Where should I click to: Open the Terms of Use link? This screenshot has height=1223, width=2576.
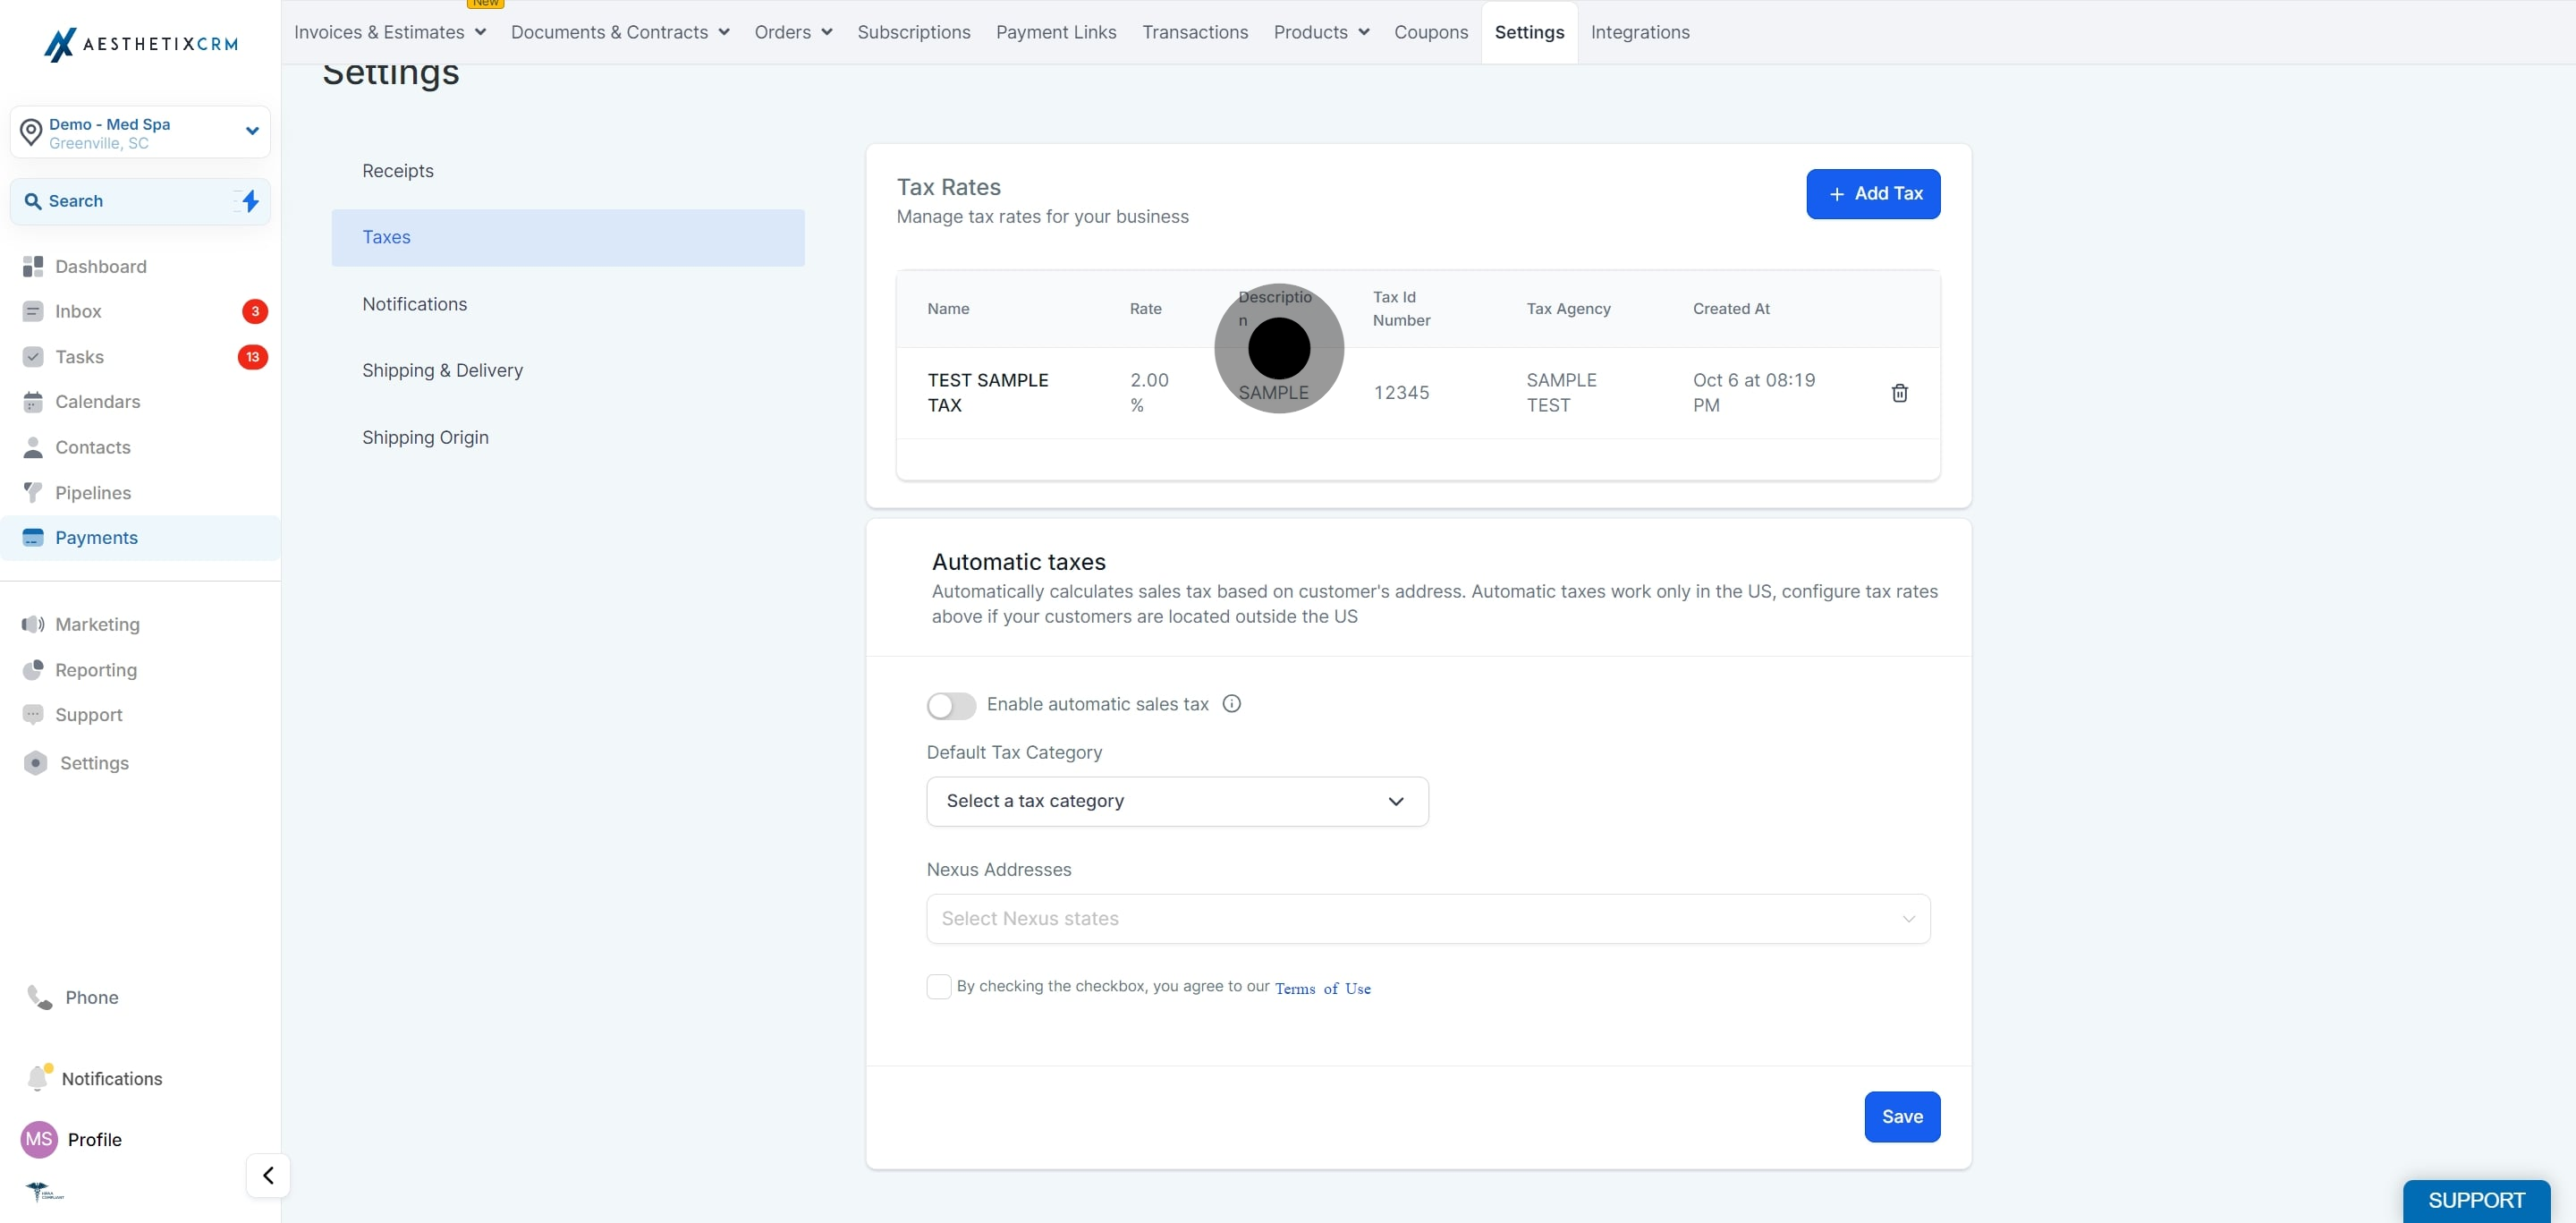(x=1322, y=988)
